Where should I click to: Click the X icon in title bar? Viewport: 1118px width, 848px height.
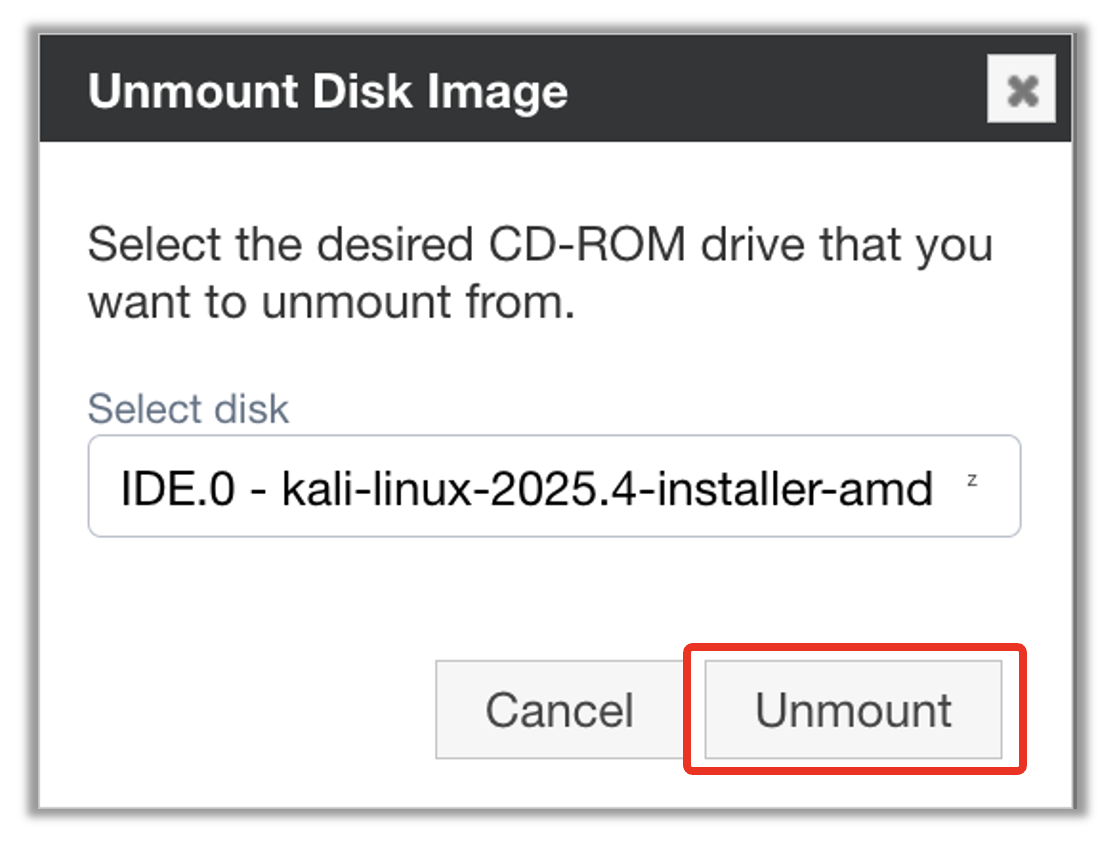point(1021,91)
